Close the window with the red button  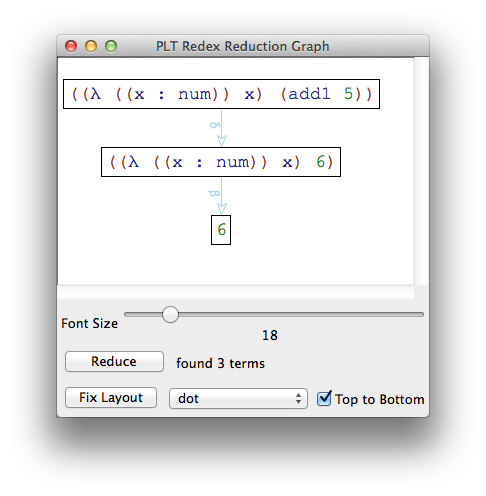click(x=71, y=46)
